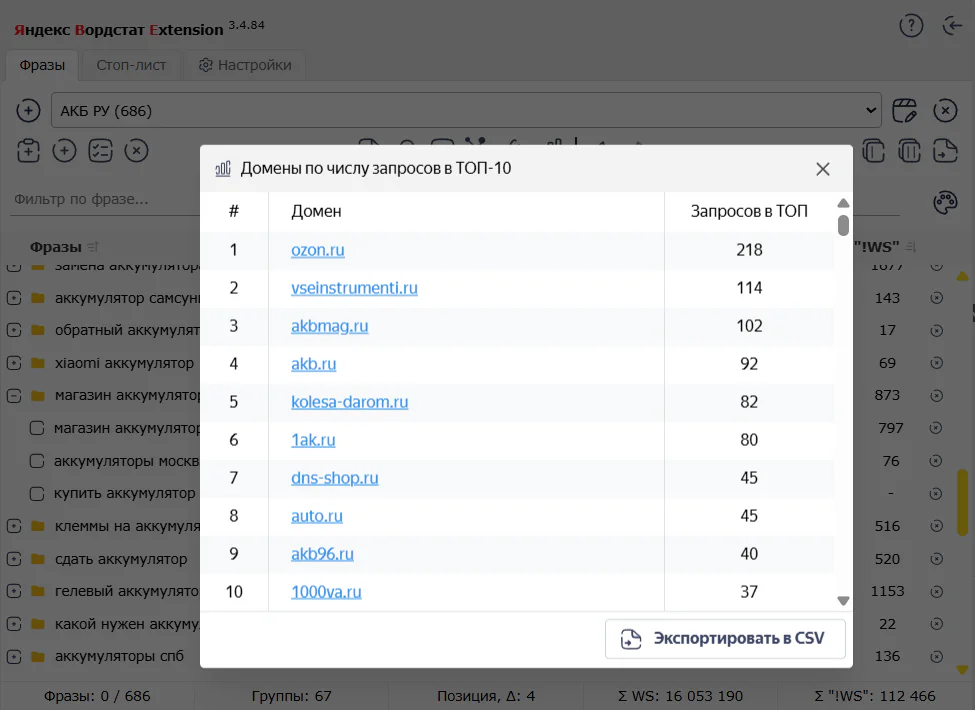Switch to the Стоп-лист tab
Image resolution: width=975 pixels, height=710 pixels.
(x=131, y=65)
